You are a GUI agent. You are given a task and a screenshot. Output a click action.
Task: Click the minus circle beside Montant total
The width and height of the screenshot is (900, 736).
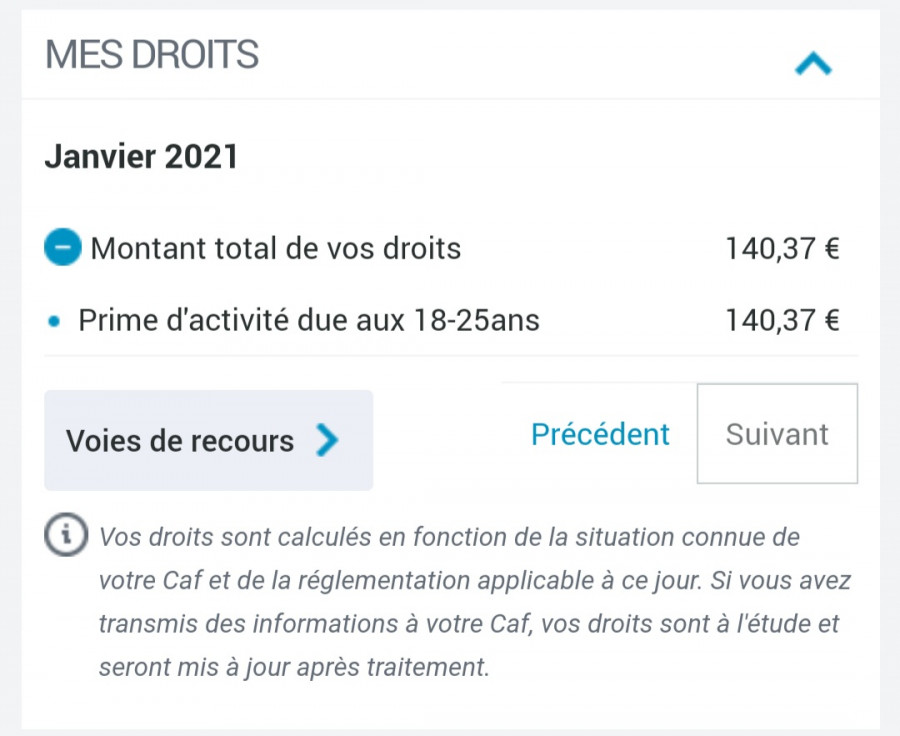pyautogui.click(x=63, y=247)
